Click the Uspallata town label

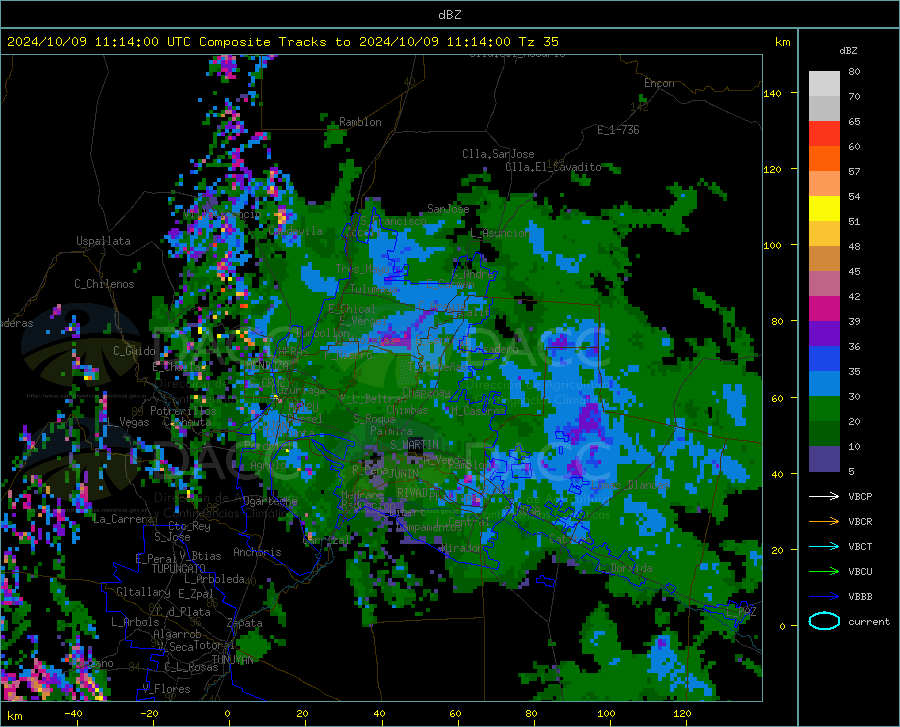pyautogui.click(x=103, y=241)
